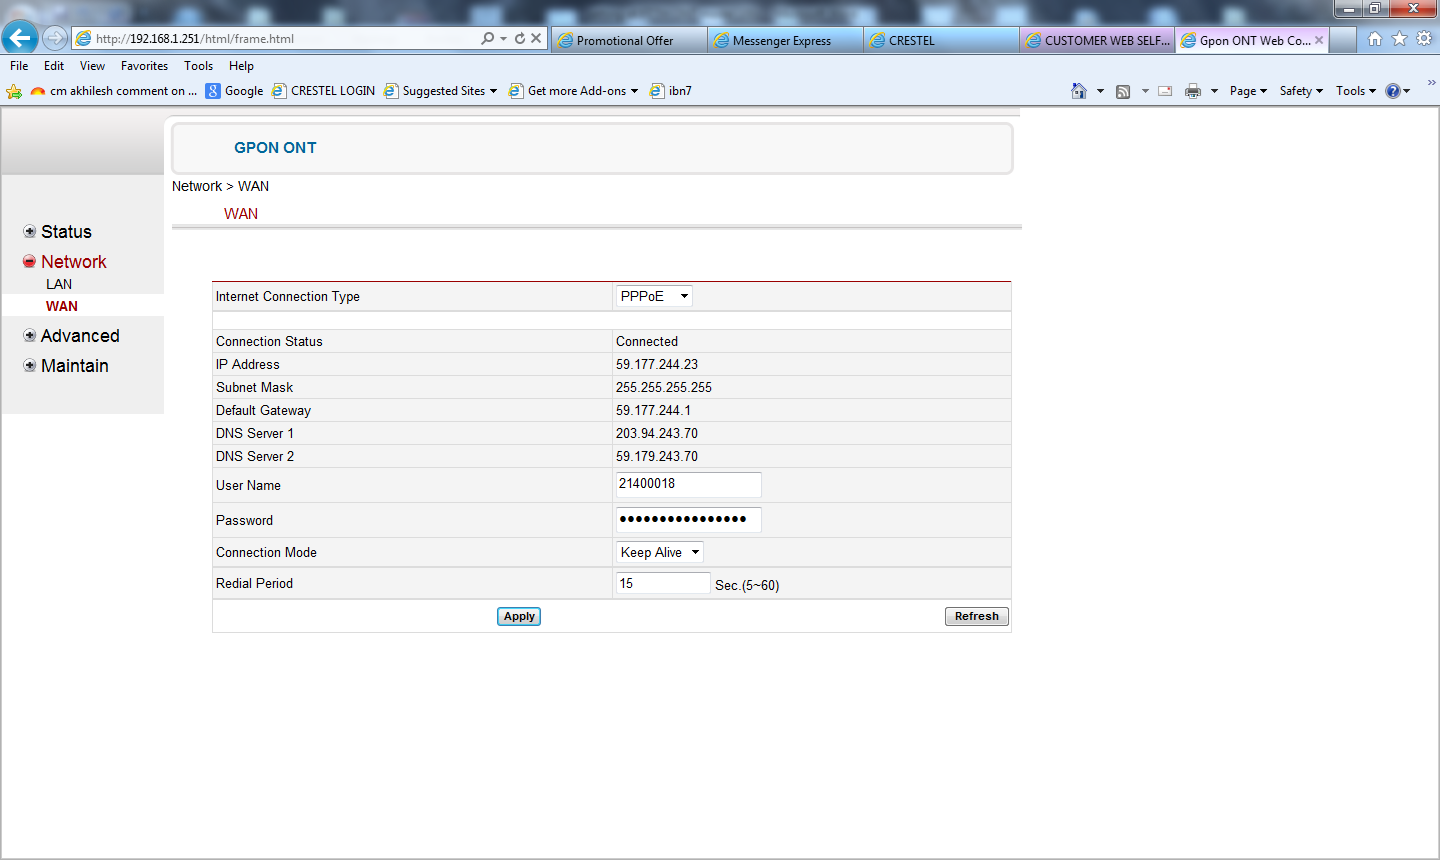
Task: Click the User Name input field
Action: point(688,484)
